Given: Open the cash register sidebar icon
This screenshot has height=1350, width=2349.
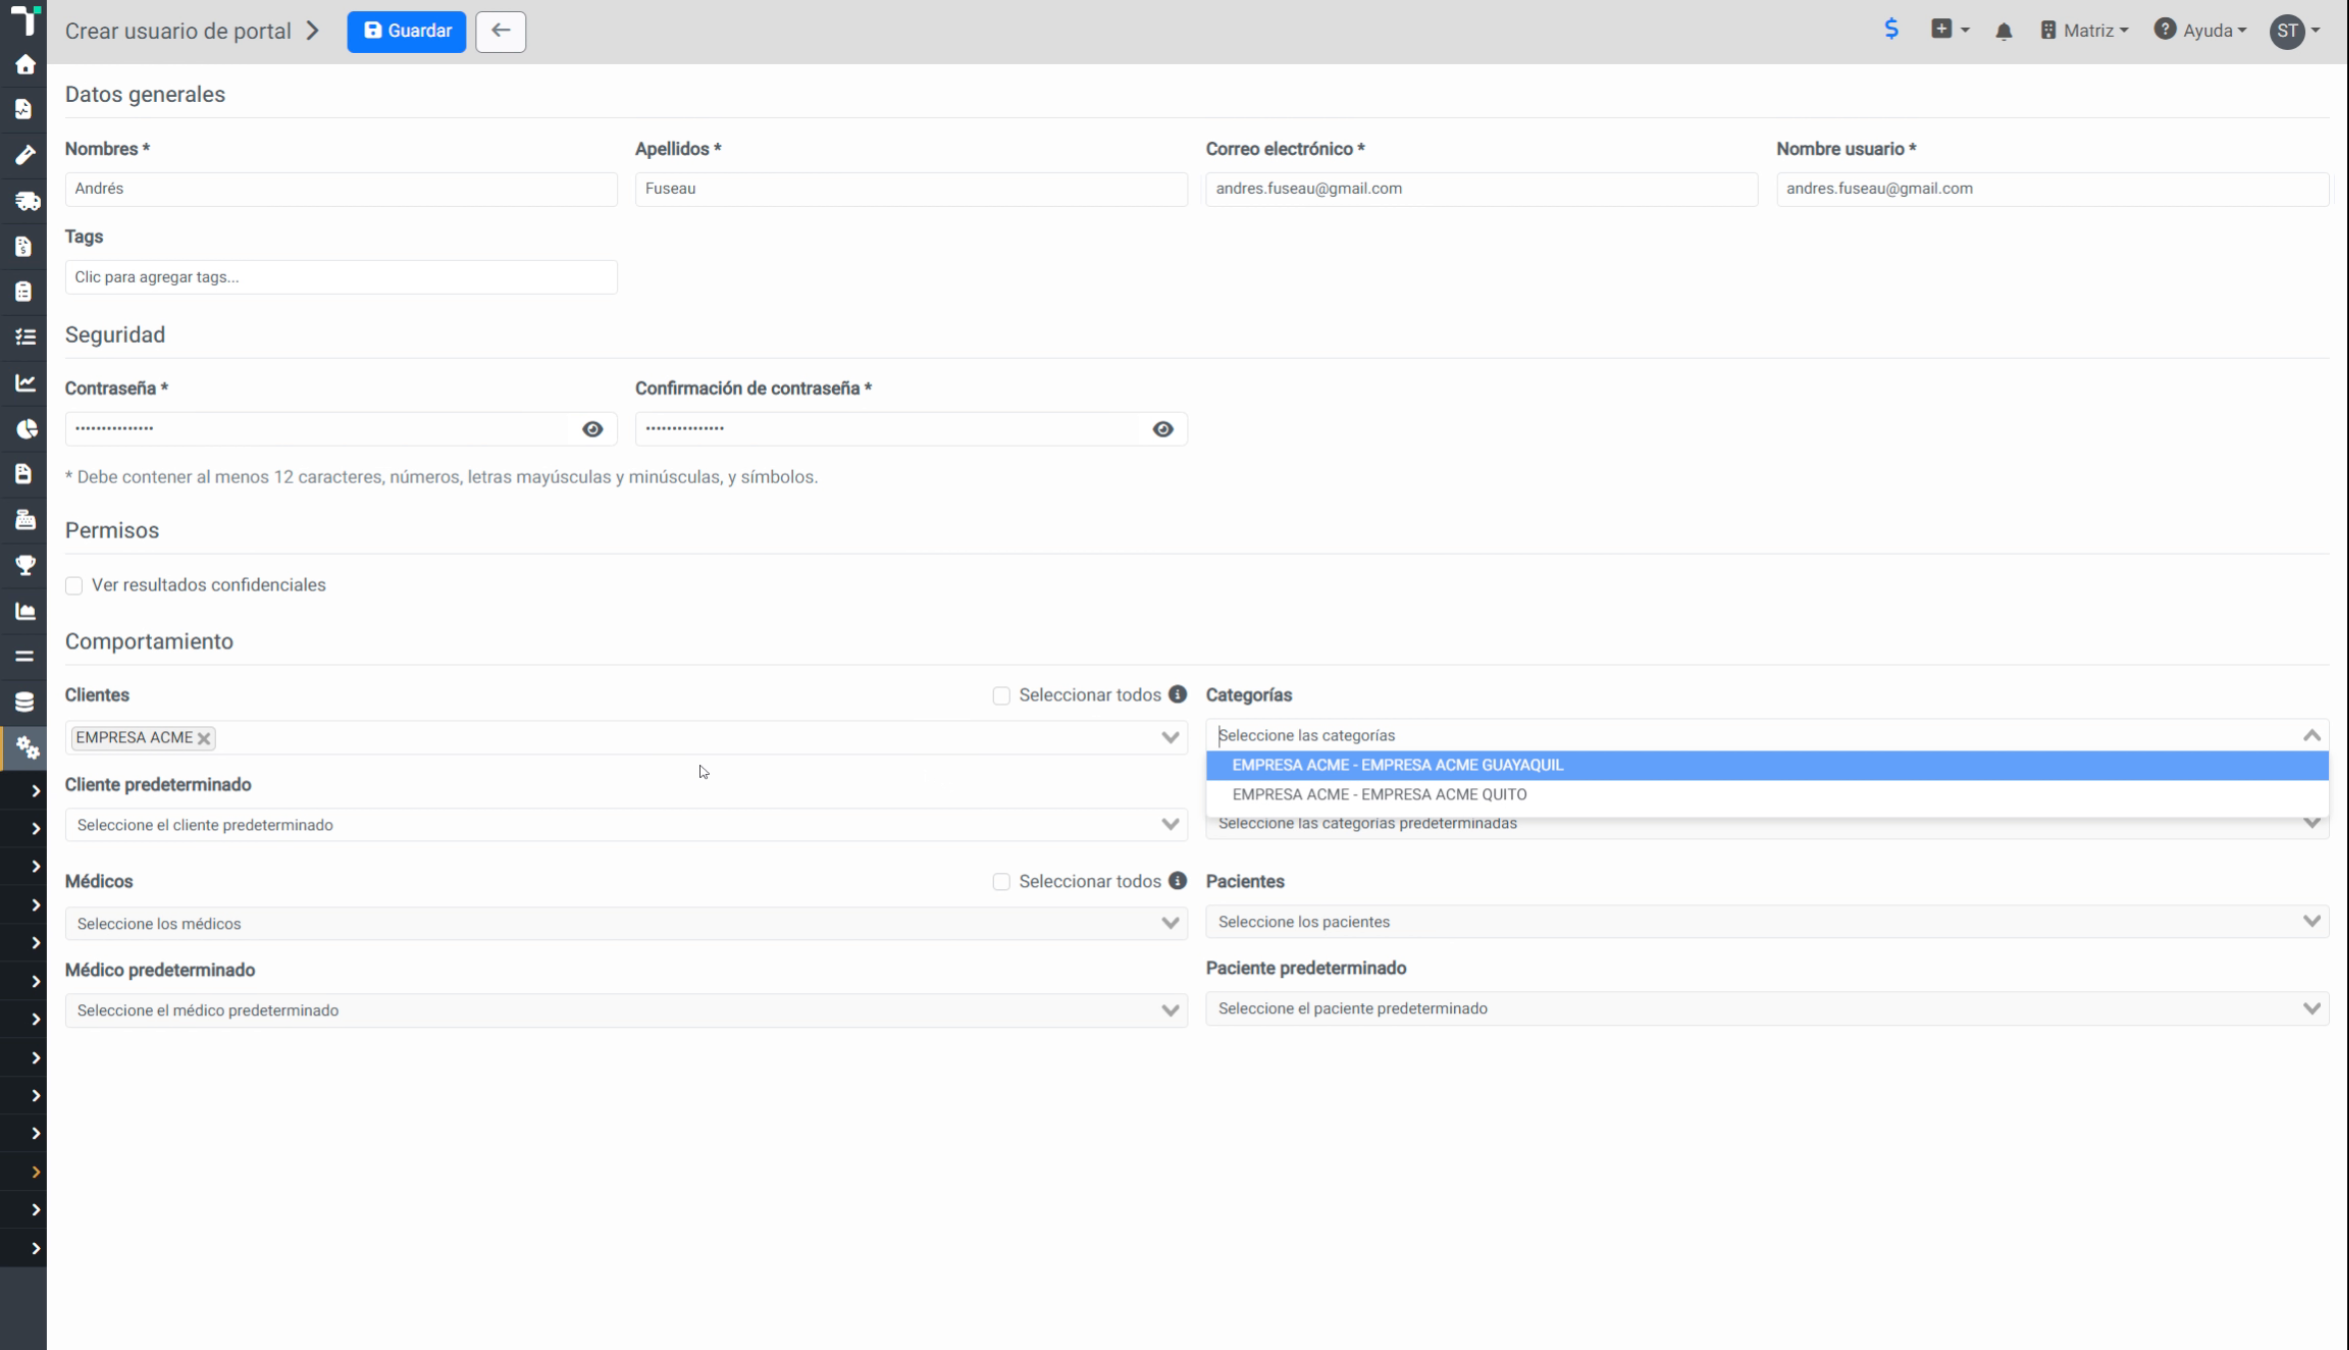Looking at the screenshot, I should click(x=25, y=519).
